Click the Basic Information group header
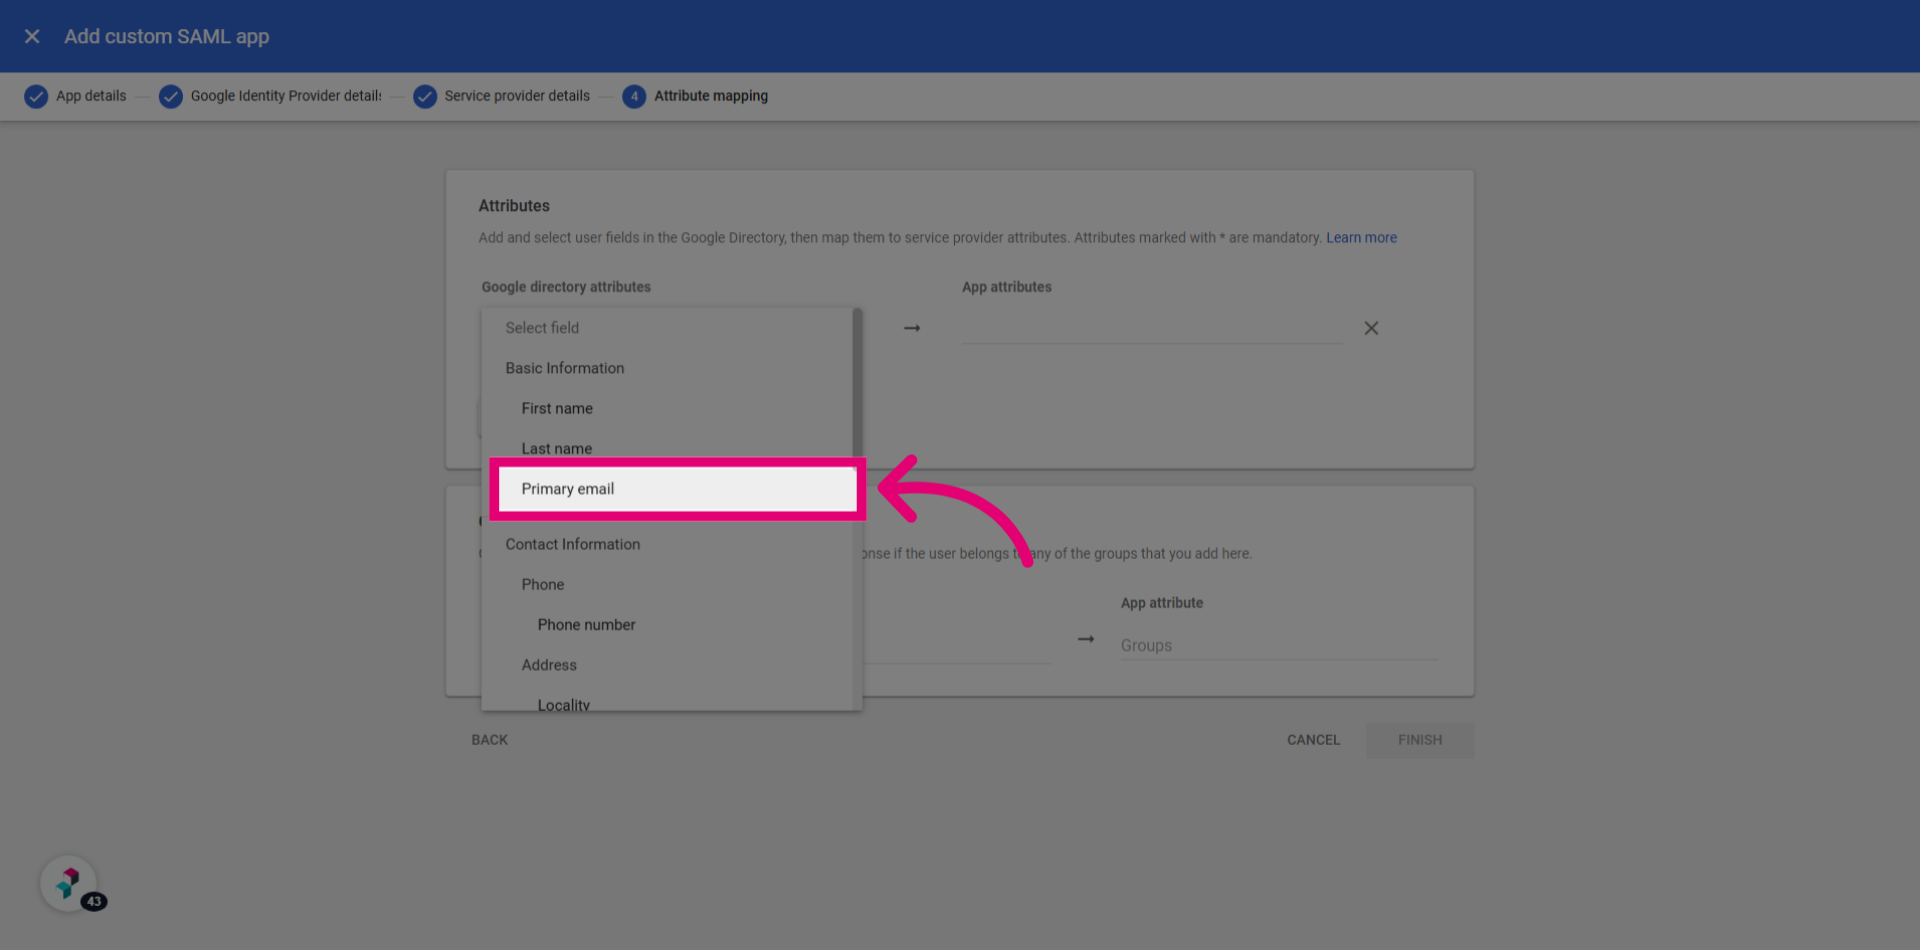This screenshot has height=950, width=1920. pos(565,368)
